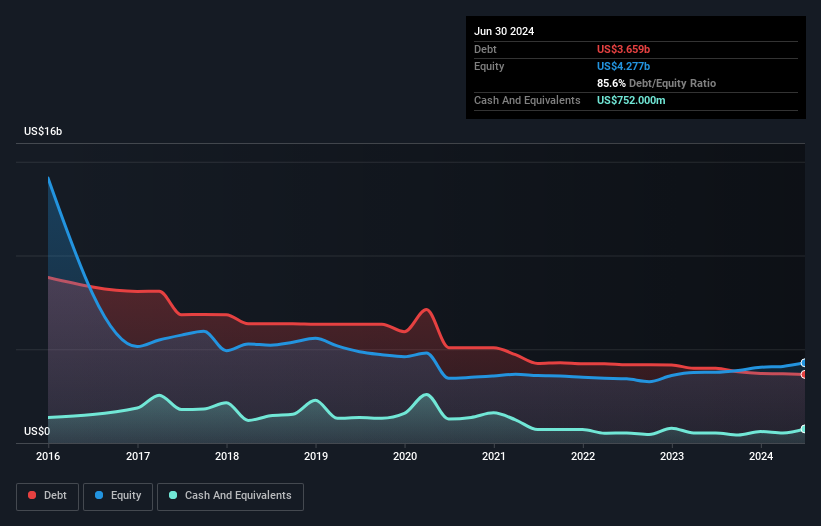Click the US$752.000m cash value
This screenshot has width=821, height=526.
(x=631, y=100)
